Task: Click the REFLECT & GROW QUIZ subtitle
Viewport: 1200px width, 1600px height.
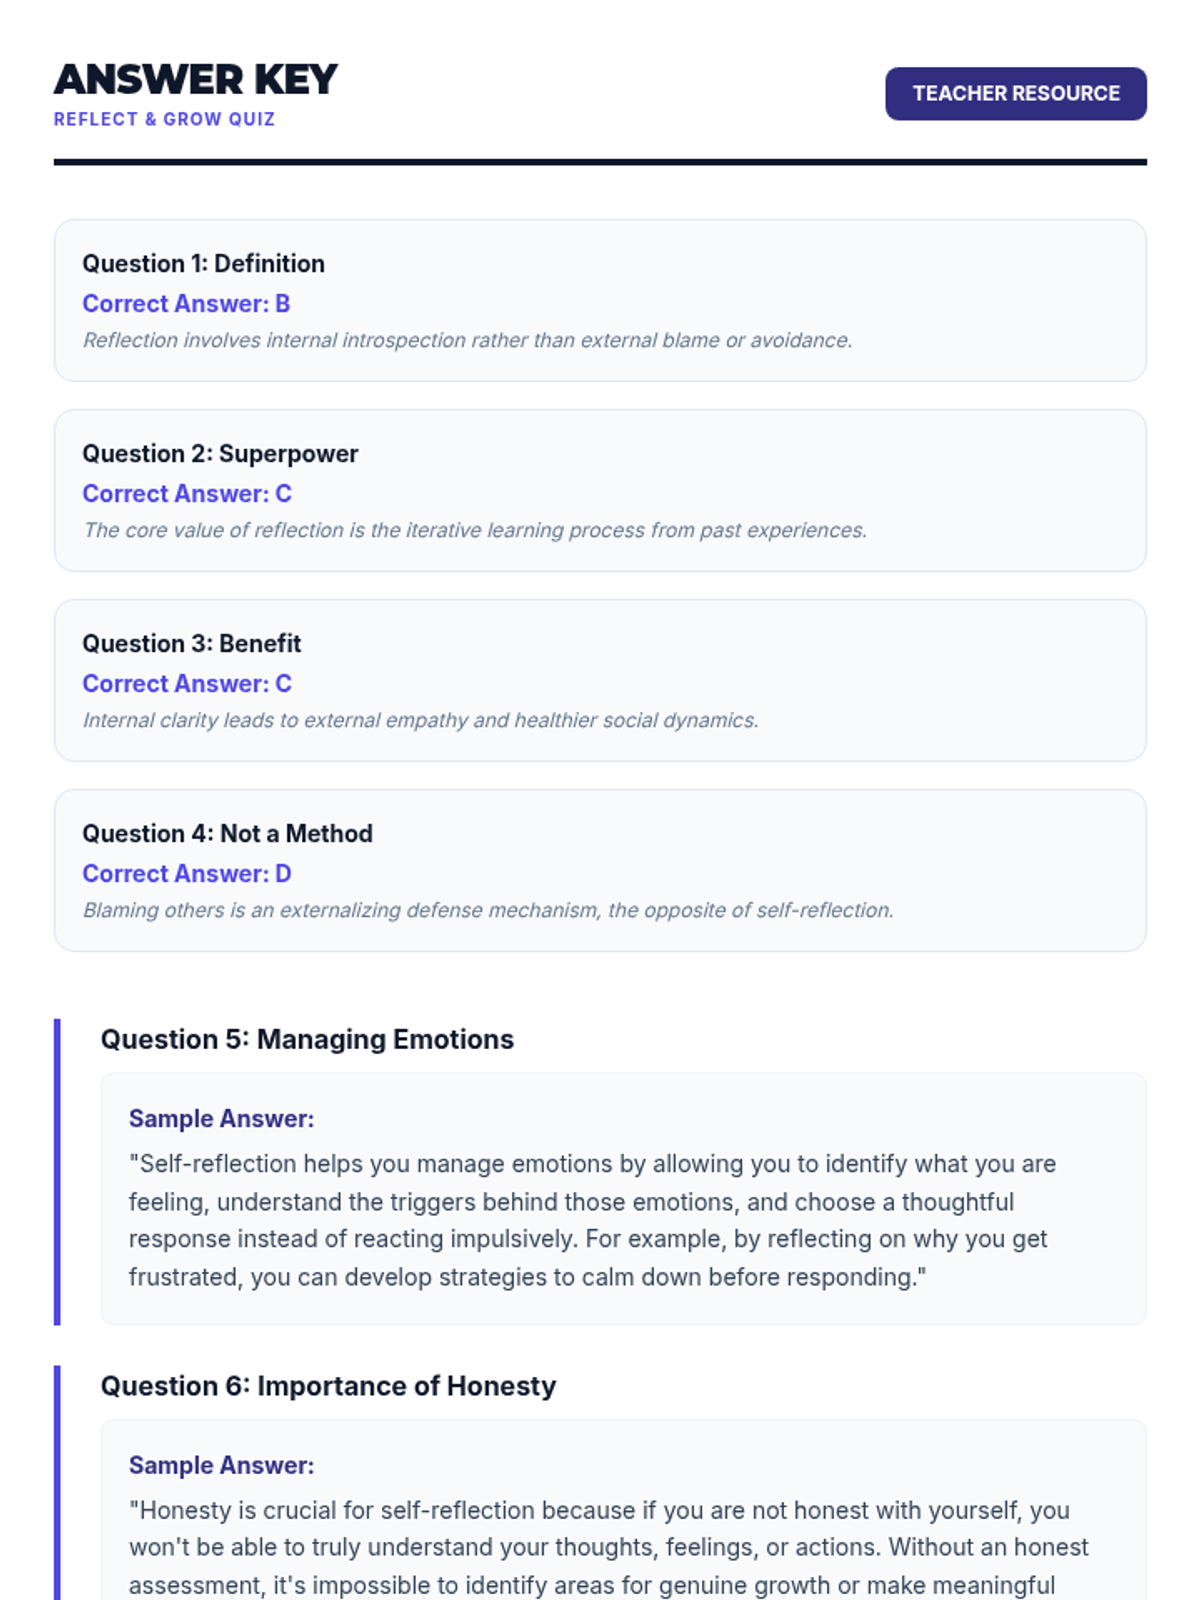Action: coord(164,119)
